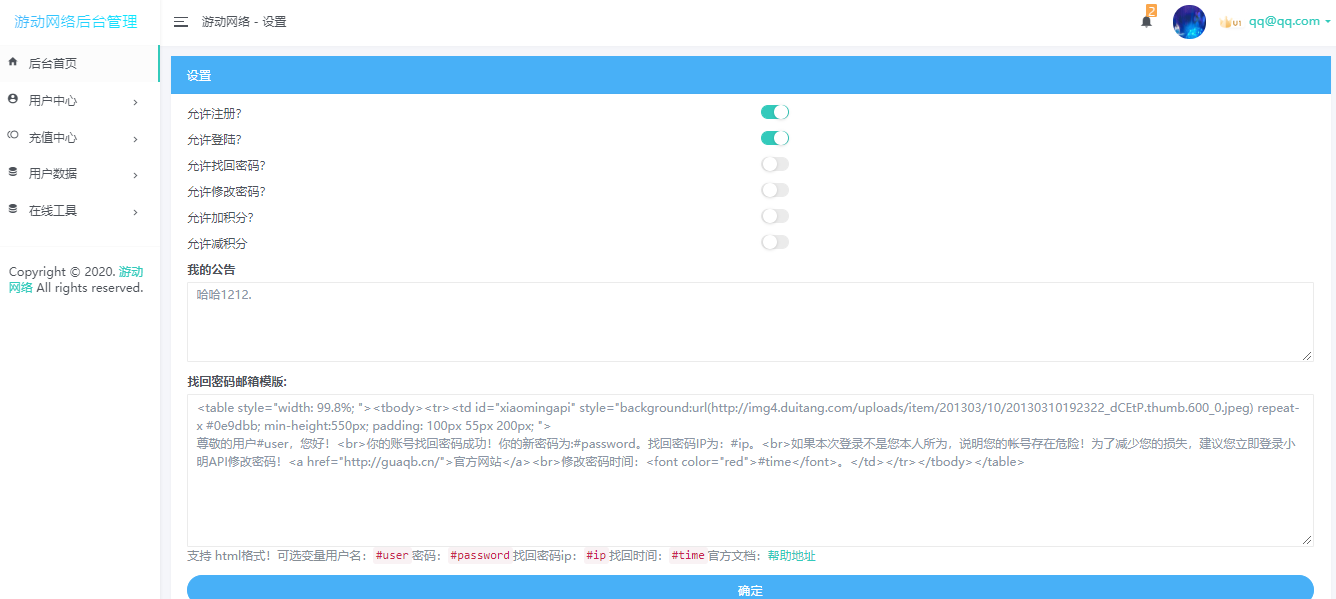Screen dimensions: 1336x599
Task: Open 用户中心 sidebar menu
Action: (x=80, y=100)
